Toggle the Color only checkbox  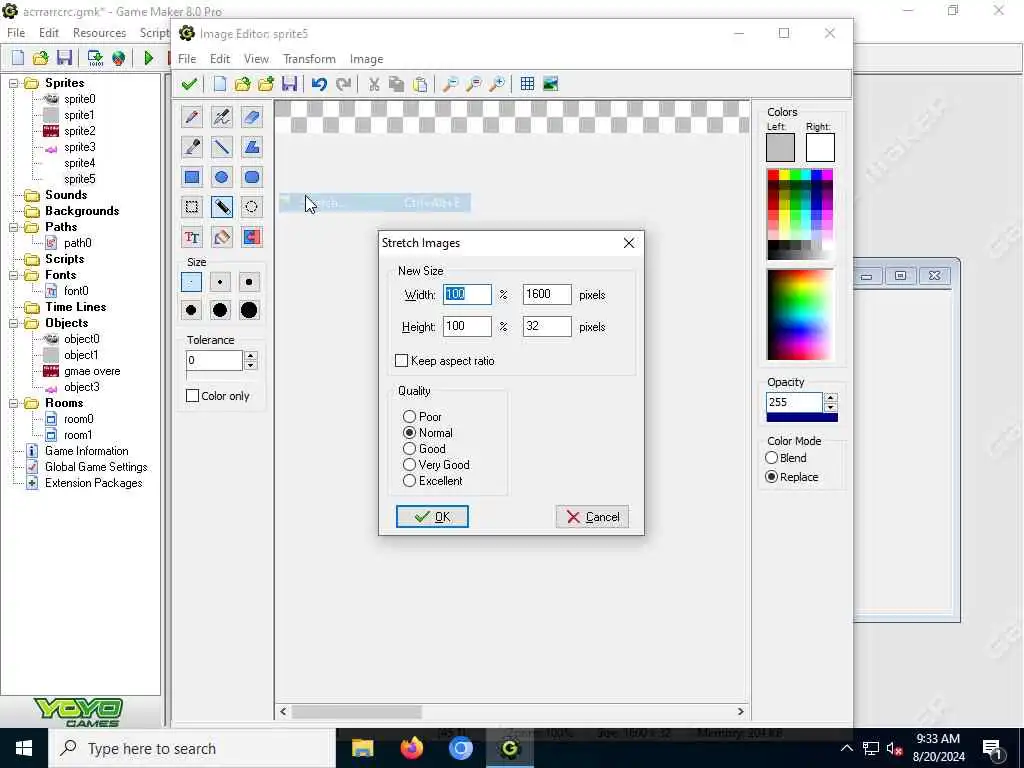click(x=193, y=396)
